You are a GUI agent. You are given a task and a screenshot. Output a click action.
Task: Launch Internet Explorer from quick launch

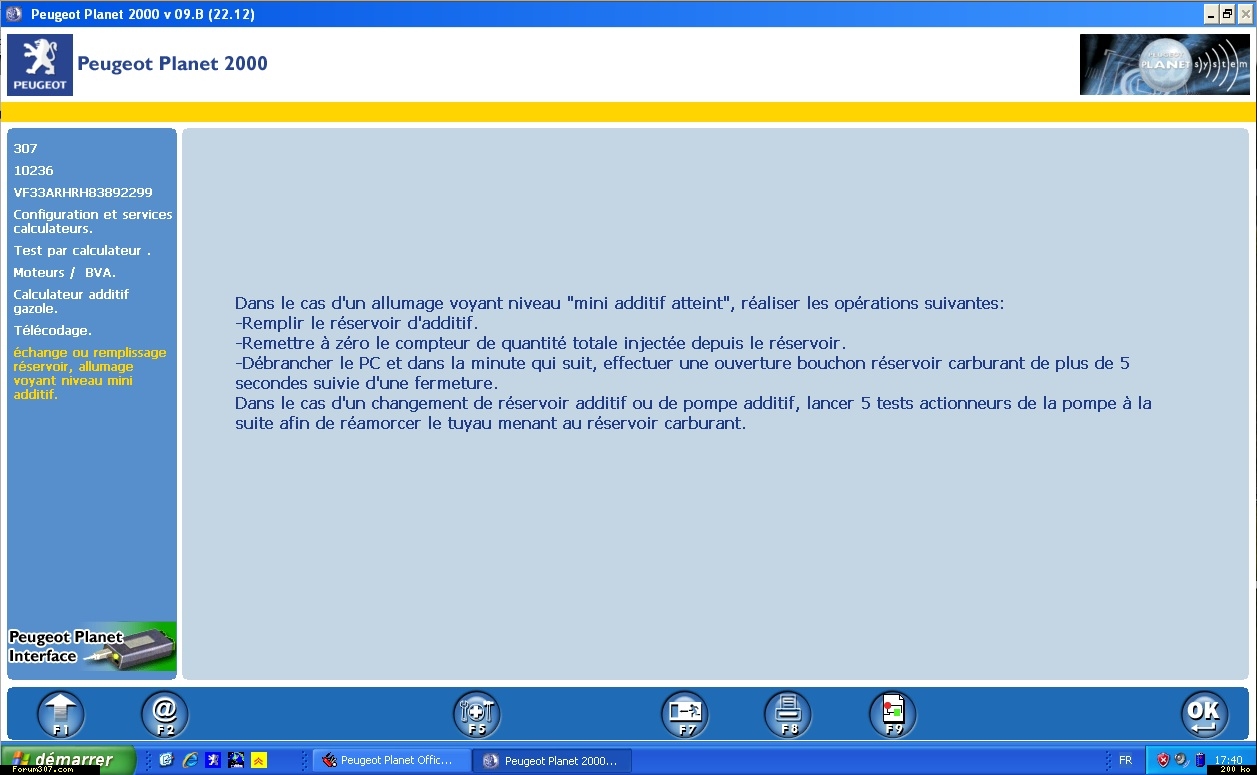[x=190, y=760]
